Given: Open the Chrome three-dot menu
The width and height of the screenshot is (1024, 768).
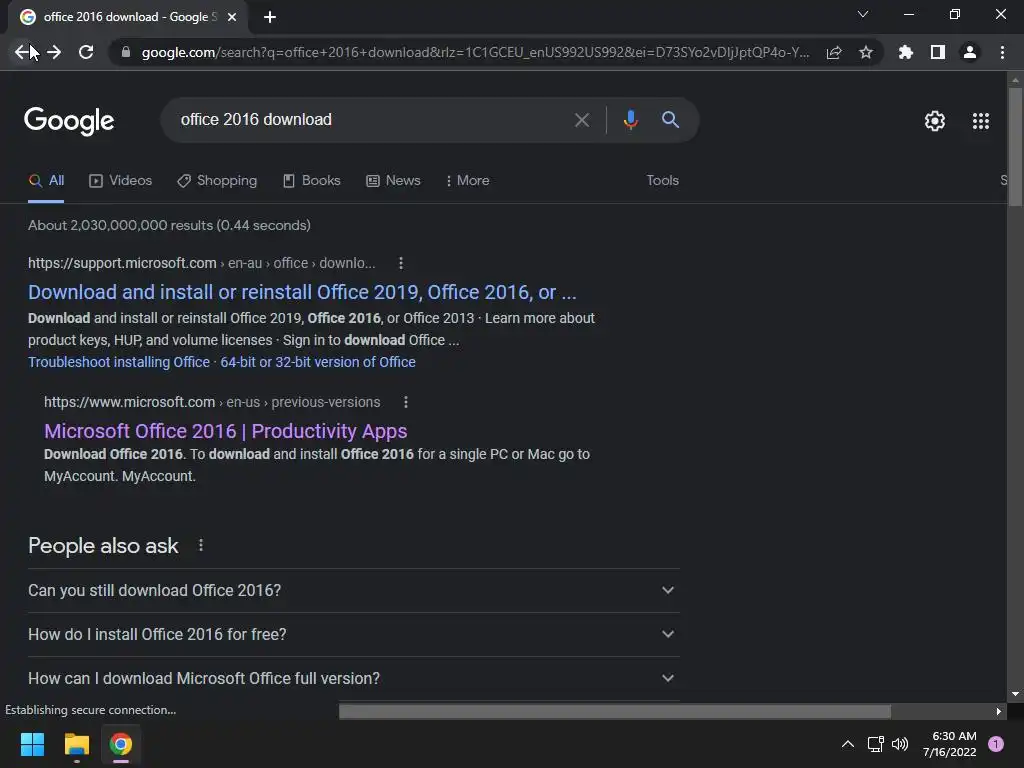Looking at the screenshot, I should pos(1002,52).
